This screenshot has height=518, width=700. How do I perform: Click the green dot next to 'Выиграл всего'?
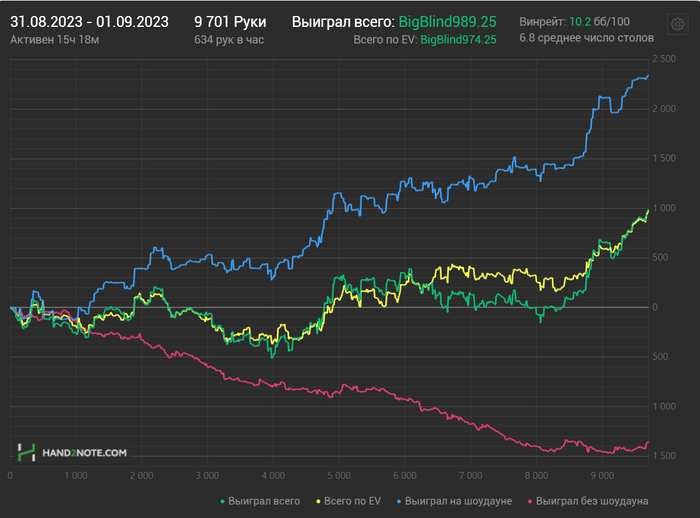pos(222,501)
